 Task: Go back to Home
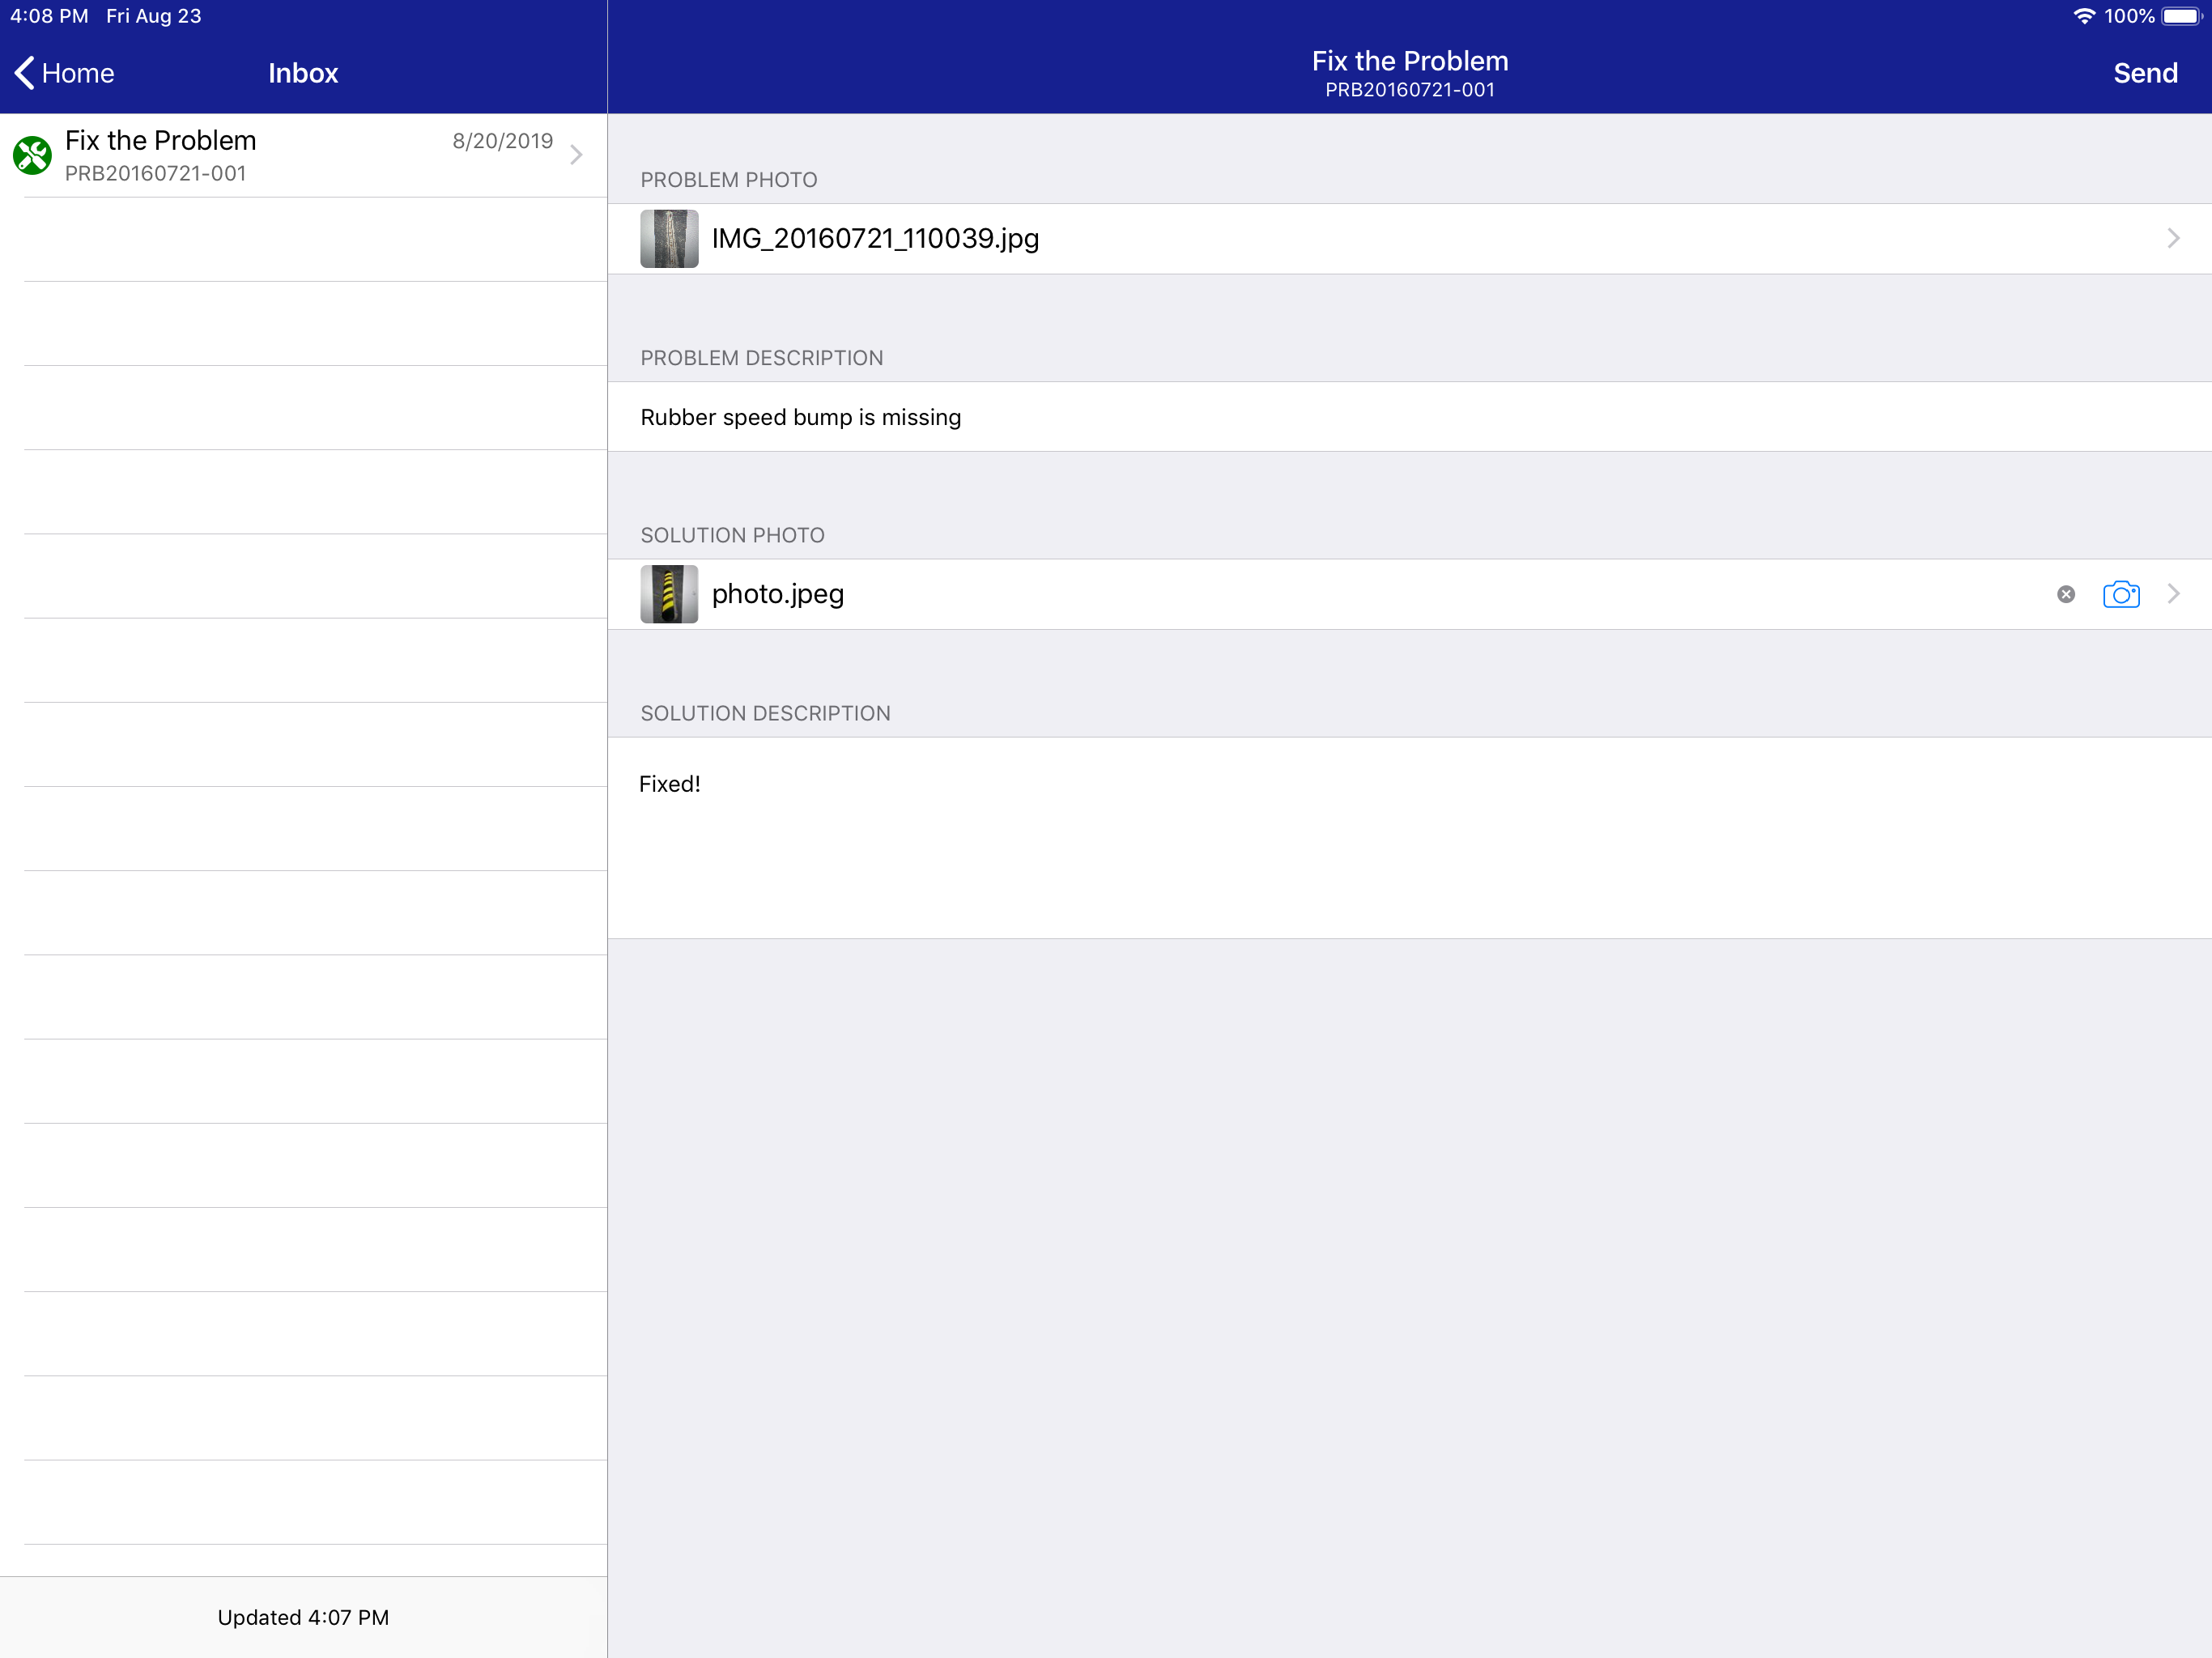[77, 73]
